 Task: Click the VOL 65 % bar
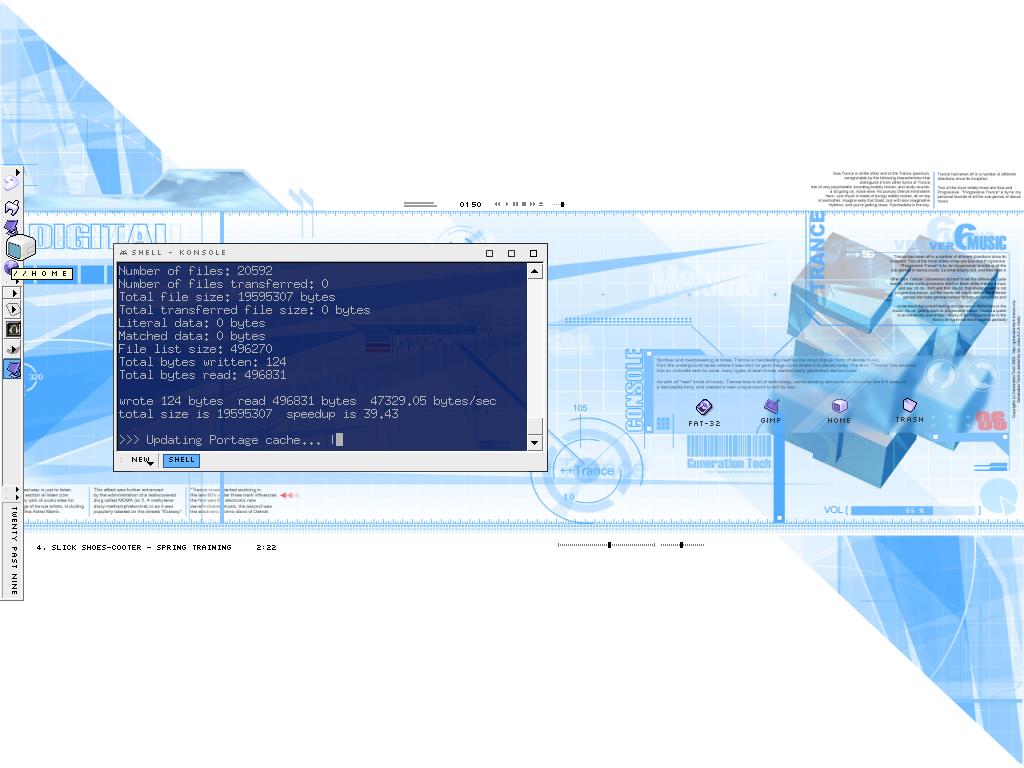914,510
